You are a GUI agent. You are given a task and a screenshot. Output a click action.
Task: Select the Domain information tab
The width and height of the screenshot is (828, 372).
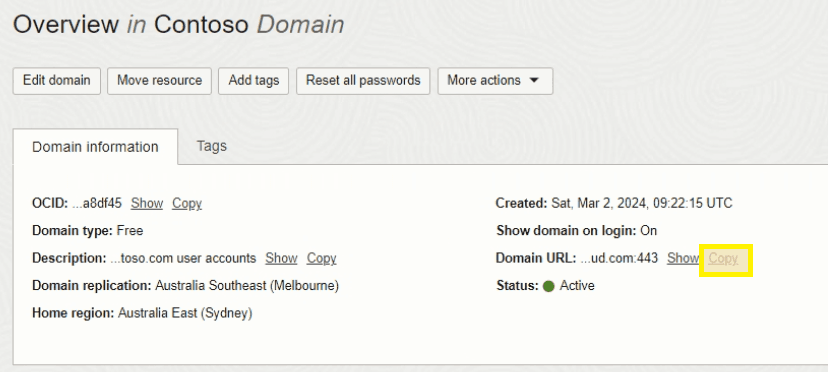click(95, 147)
